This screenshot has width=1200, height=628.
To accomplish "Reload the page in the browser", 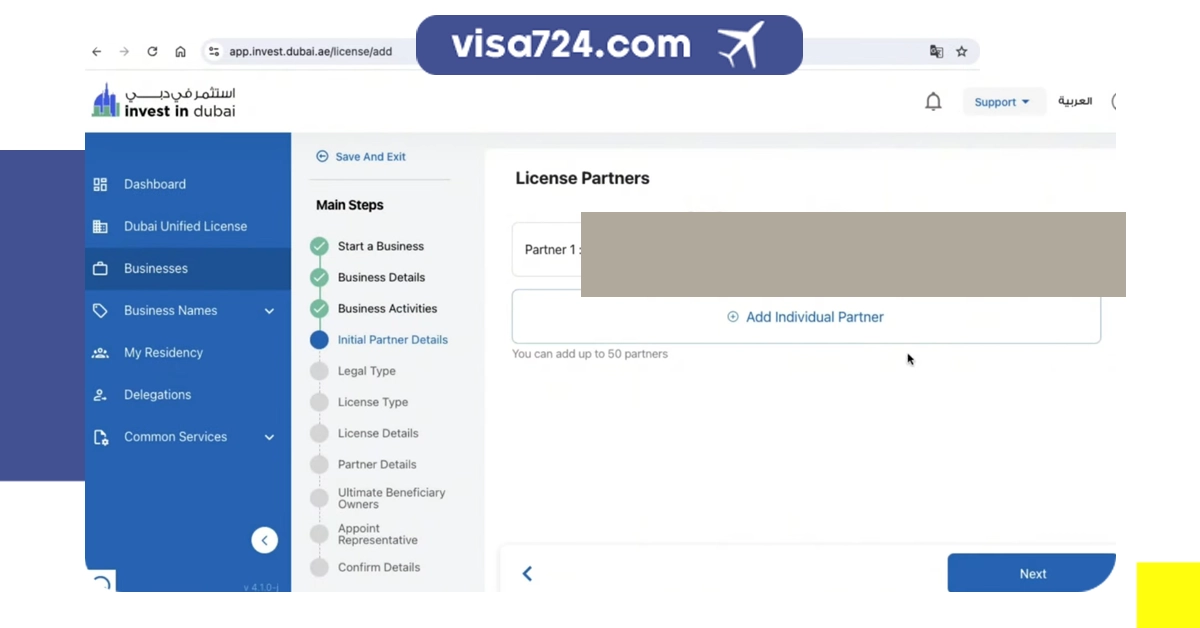I will (x=152, y=52).
